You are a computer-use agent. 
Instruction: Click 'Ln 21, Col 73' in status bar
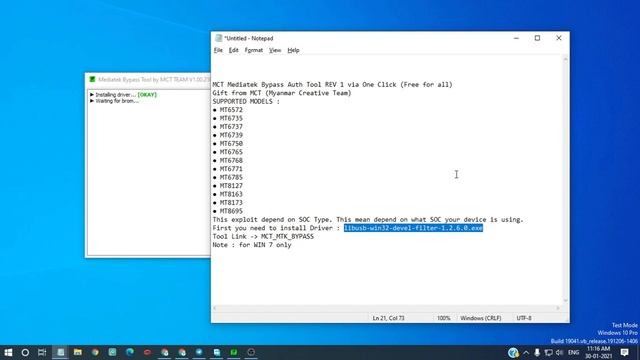coord(388,318)
